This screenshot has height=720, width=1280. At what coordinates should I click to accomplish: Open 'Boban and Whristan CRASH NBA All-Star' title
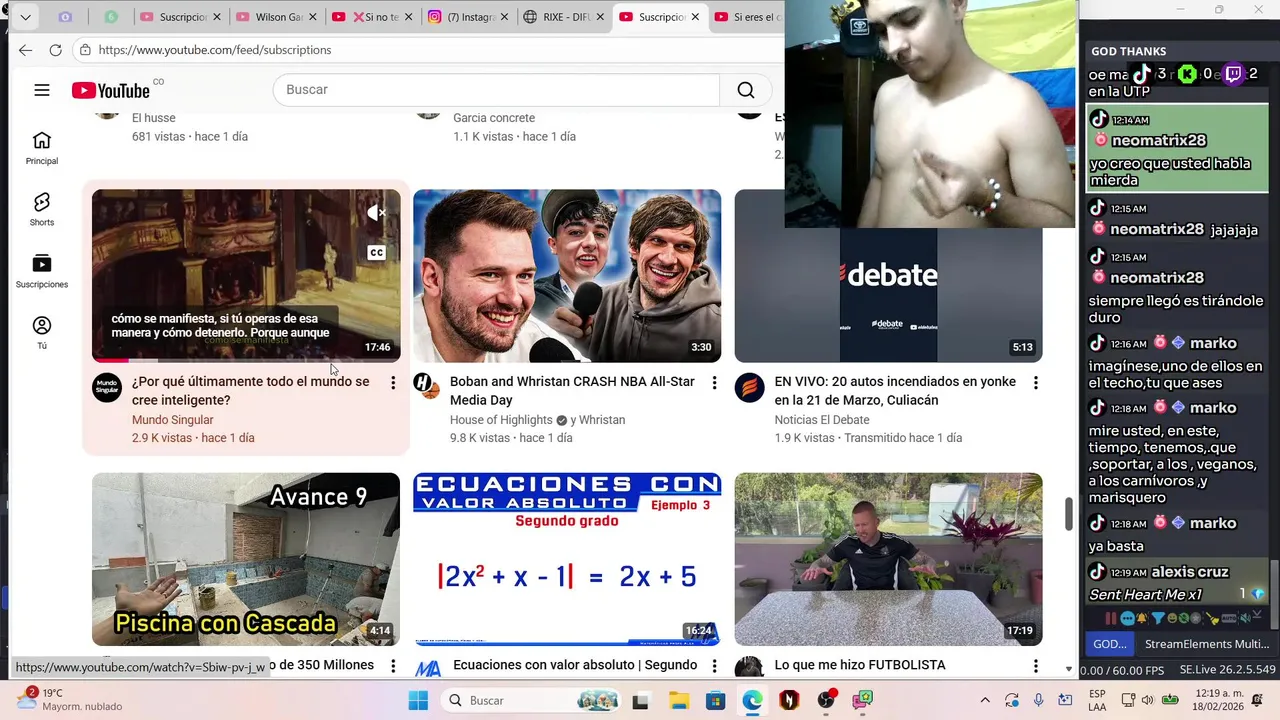(572, 391)
